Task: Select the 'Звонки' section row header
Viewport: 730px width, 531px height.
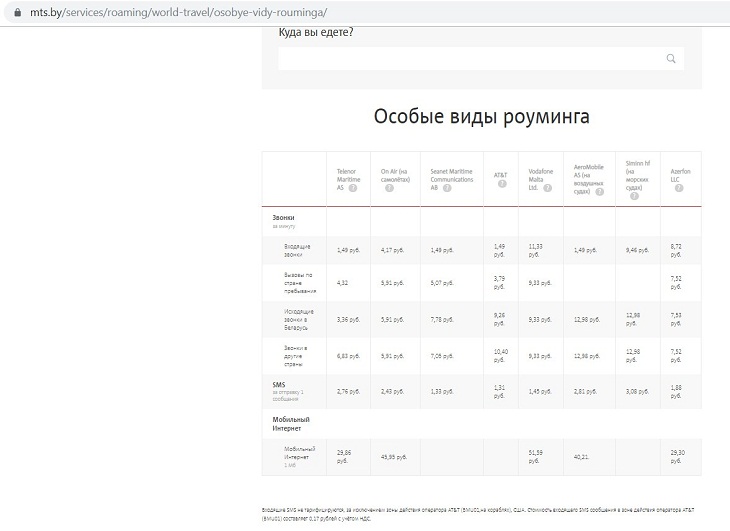Action: pos(284,218)
